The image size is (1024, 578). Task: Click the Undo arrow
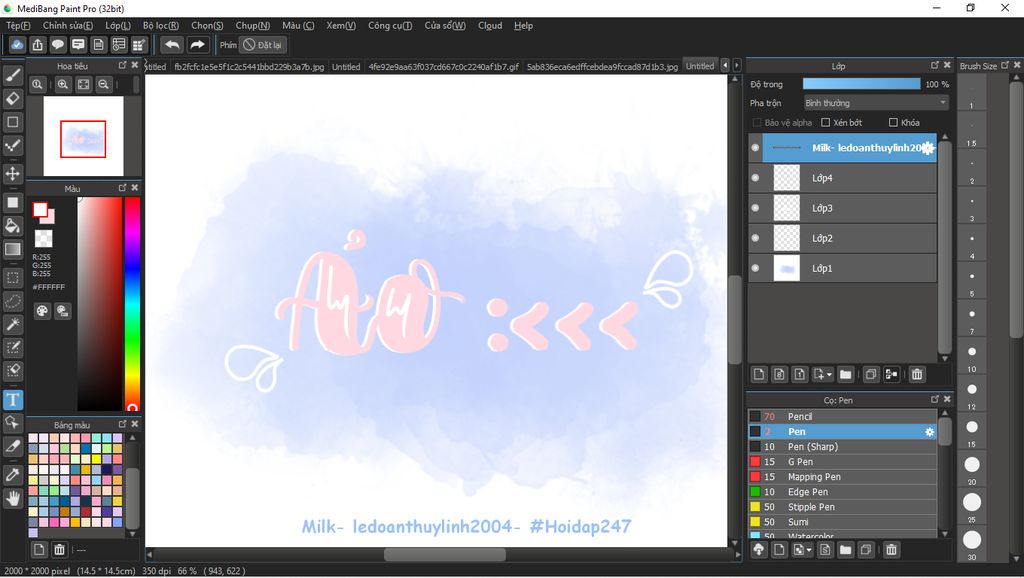click(x=172, y=45)
